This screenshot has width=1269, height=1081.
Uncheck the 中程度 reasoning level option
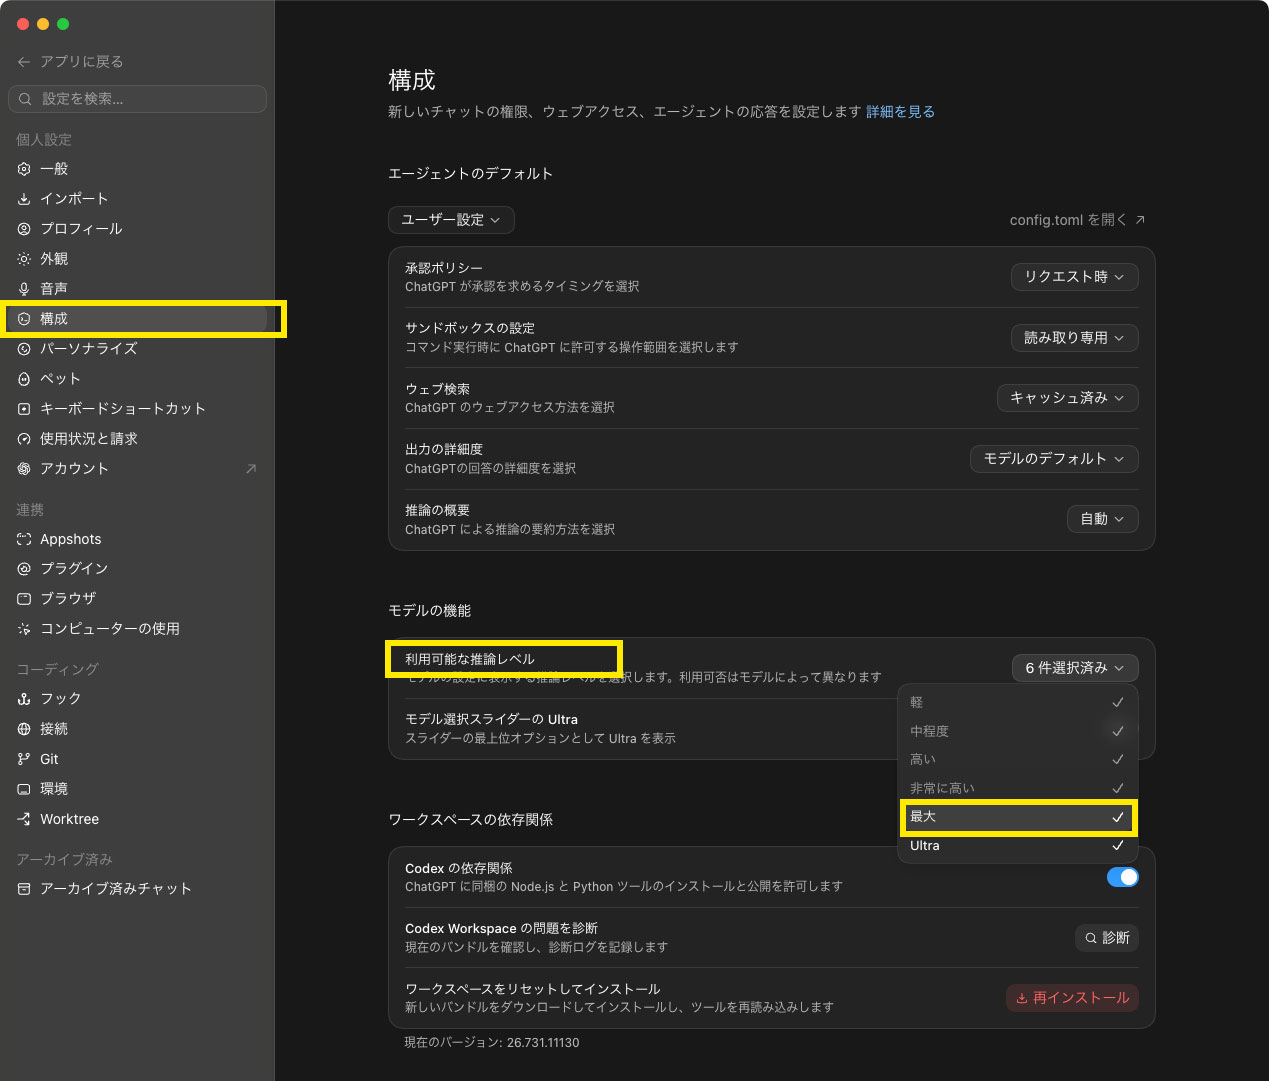pyautogui.click(x=1018, y=731)
